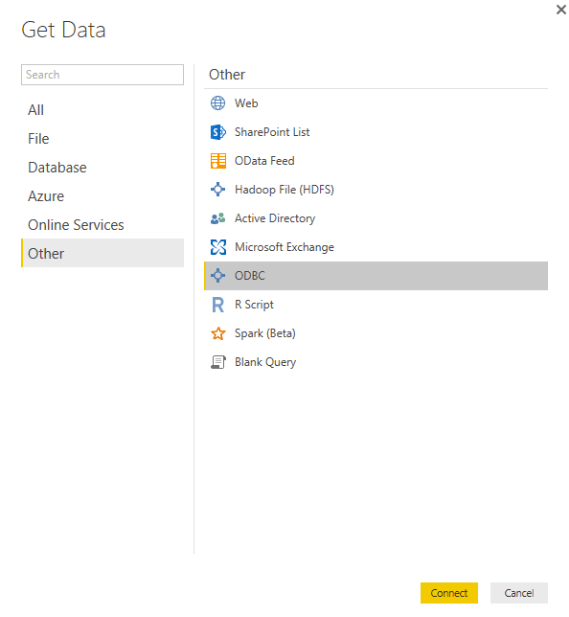Click the R Script icon

pyautogui.click(x=218, y=305)
